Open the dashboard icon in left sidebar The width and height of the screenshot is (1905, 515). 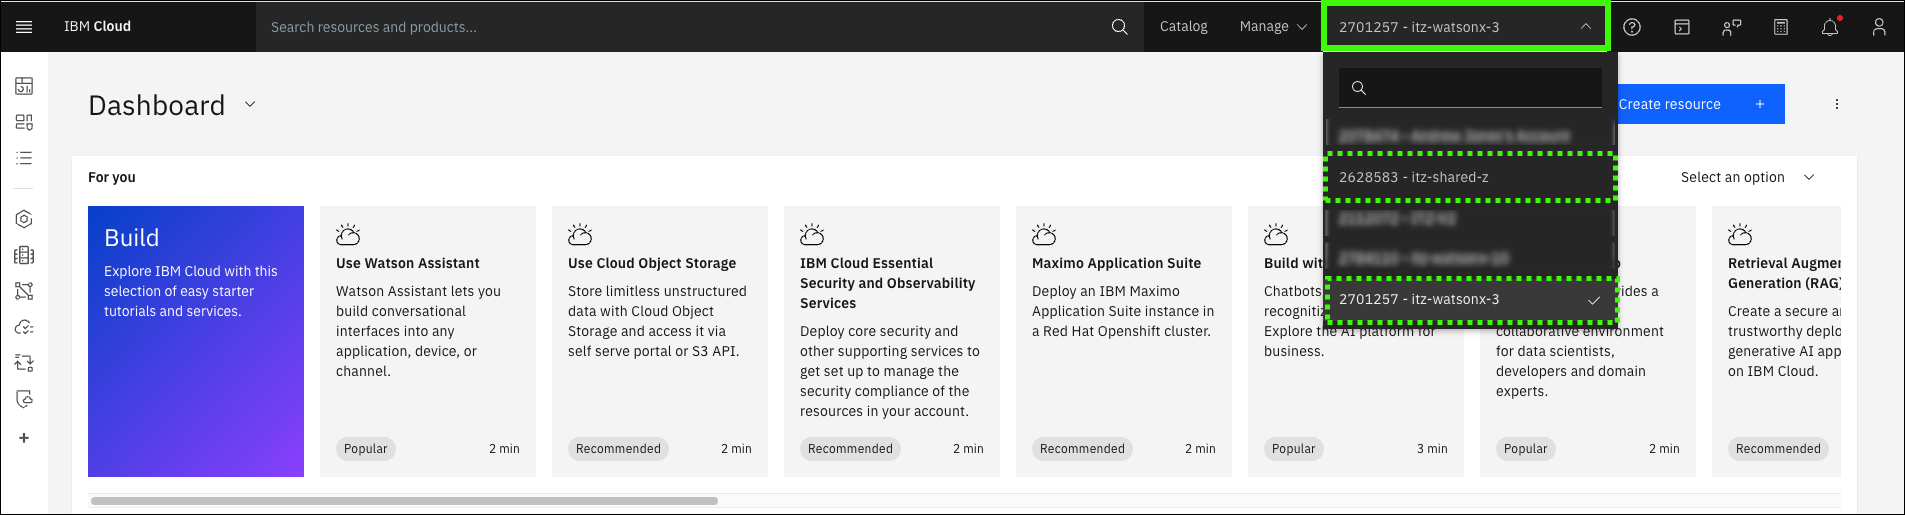(24, 86)
